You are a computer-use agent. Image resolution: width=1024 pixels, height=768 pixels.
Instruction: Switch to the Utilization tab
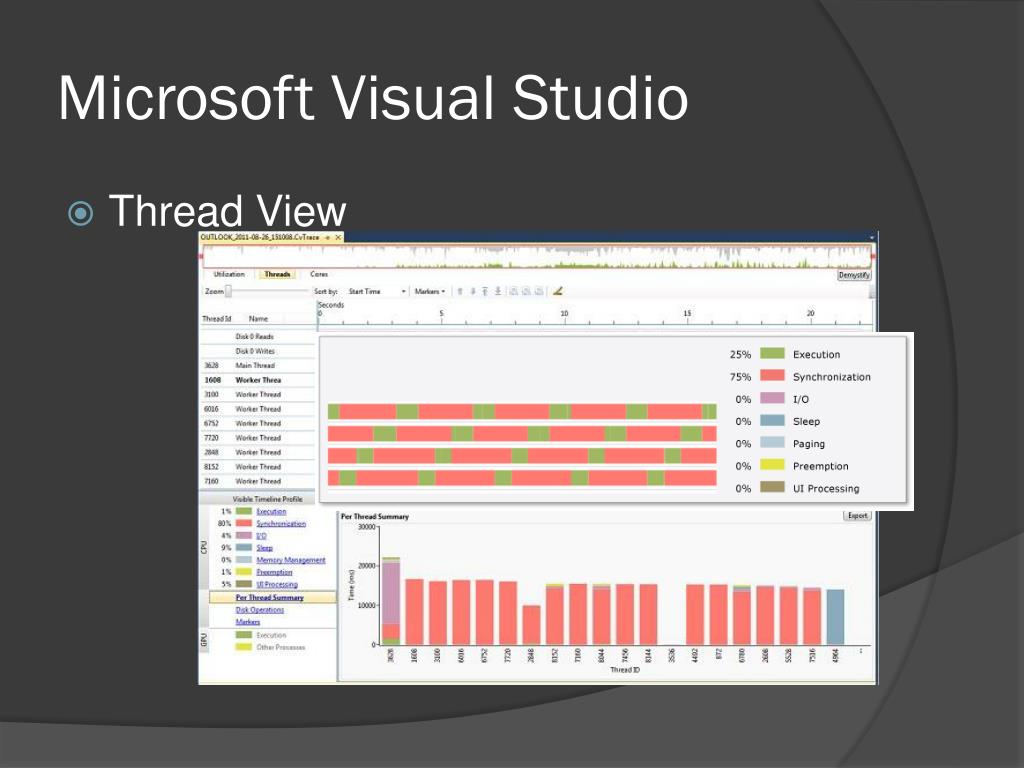pos(229,274)
